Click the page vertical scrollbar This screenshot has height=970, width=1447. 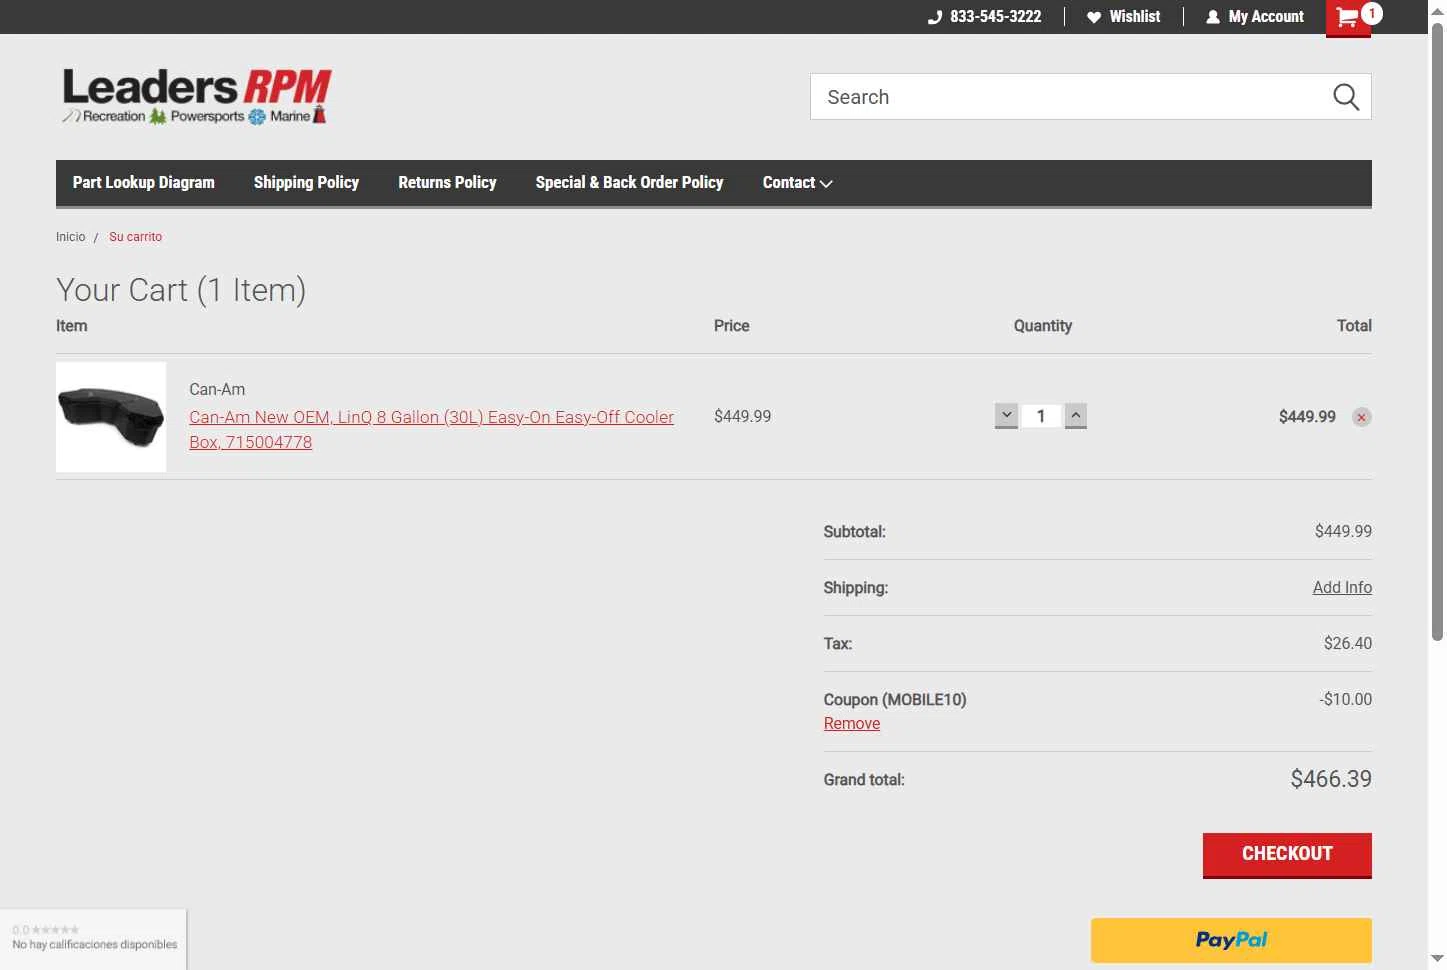pos(1437,330)
